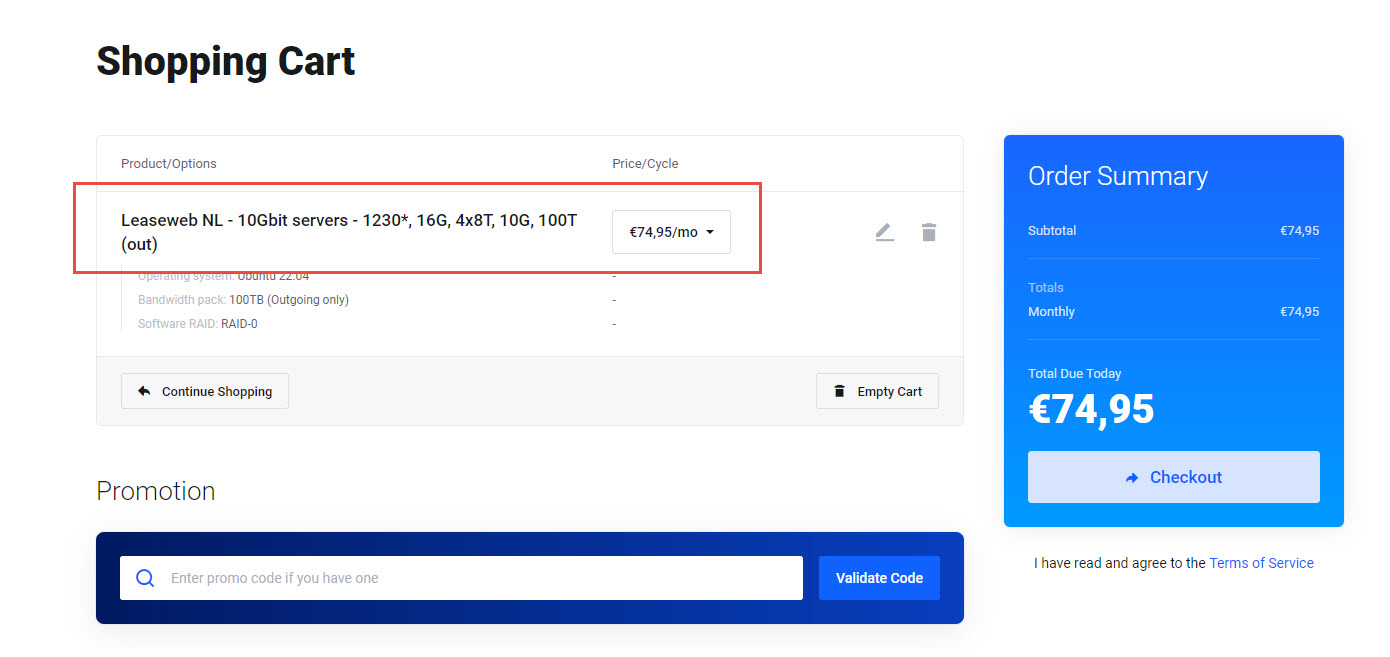This screenshot has width=1390, height=657.
Task: Click the caret arrow on the price selector
Action: (710, 233)
